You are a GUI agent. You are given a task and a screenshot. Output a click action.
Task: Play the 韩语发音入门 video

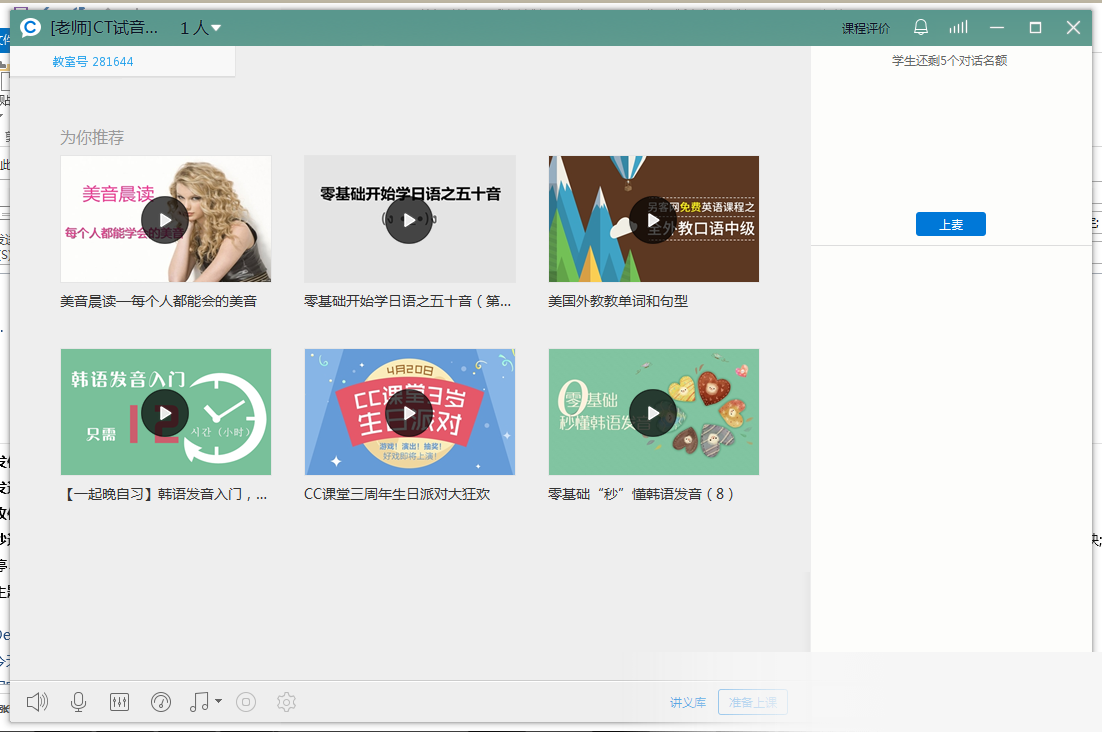coord(165,413)
